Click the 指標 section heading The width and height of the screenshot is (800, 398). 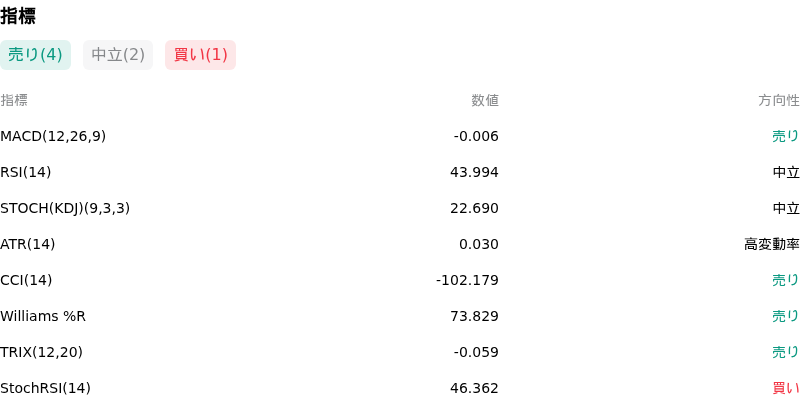point(18,16)
